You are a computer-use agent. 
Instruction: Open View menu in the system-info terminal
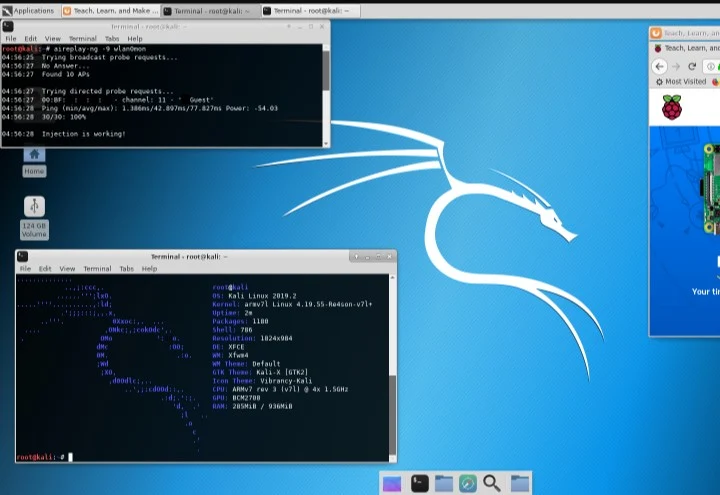67,269
